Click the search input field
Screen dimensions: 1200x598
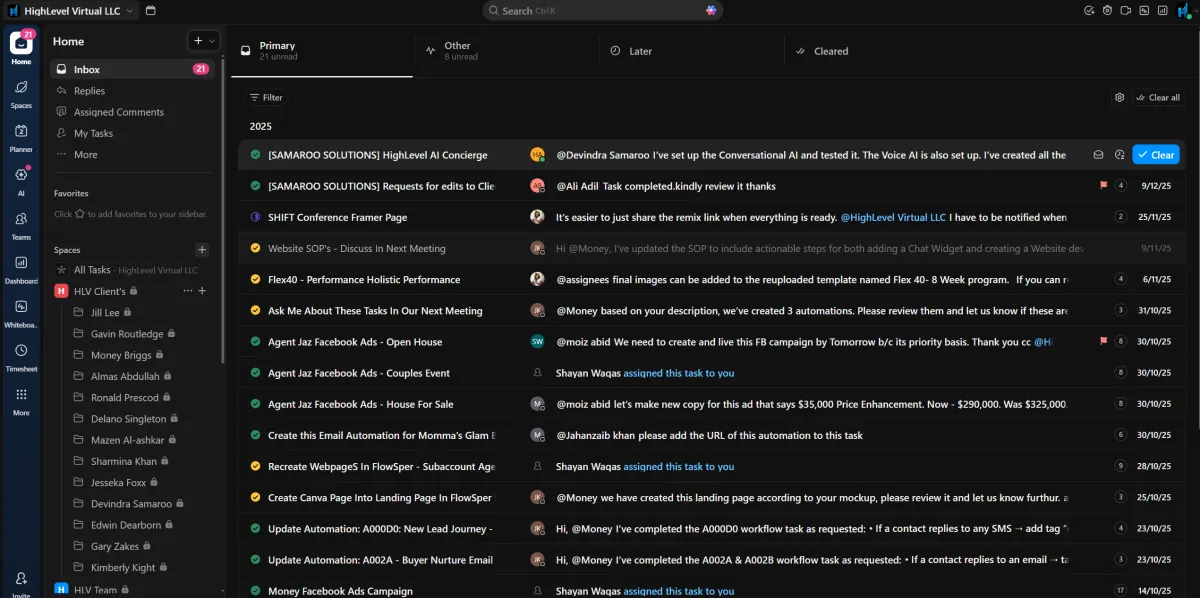tap(603, 10)
